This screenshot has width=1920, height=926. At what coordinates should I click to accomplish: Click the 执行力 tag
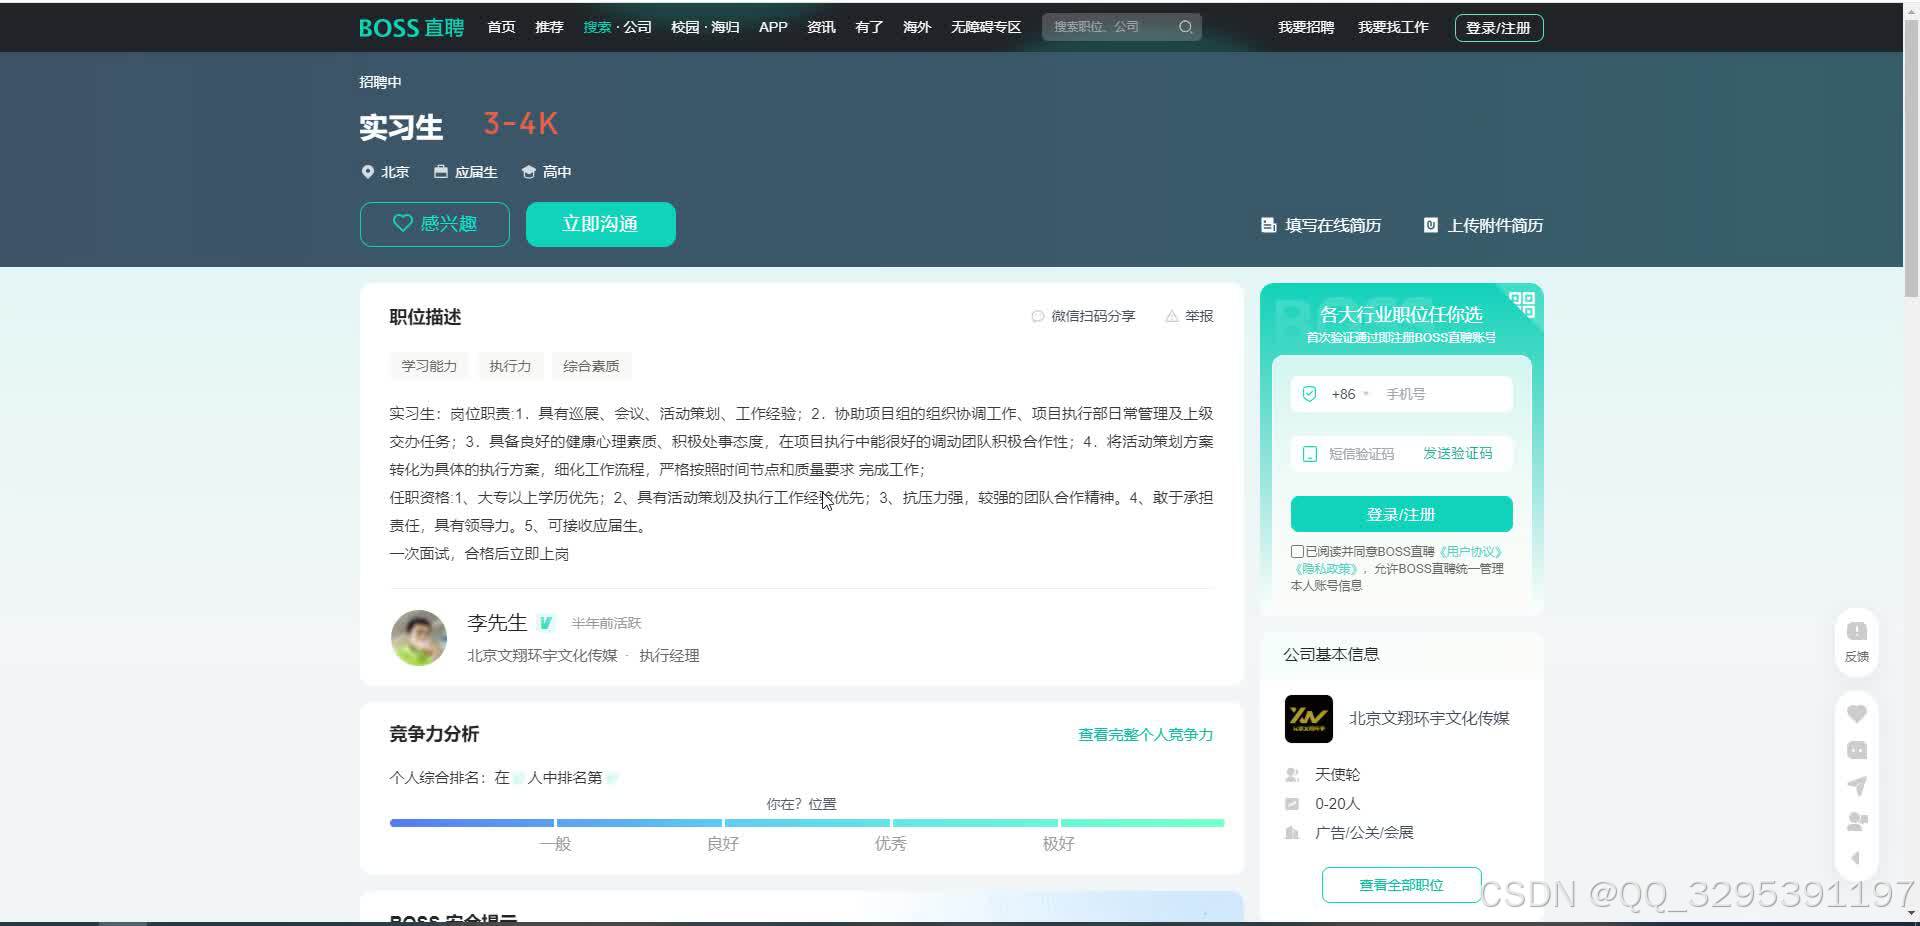510,366
